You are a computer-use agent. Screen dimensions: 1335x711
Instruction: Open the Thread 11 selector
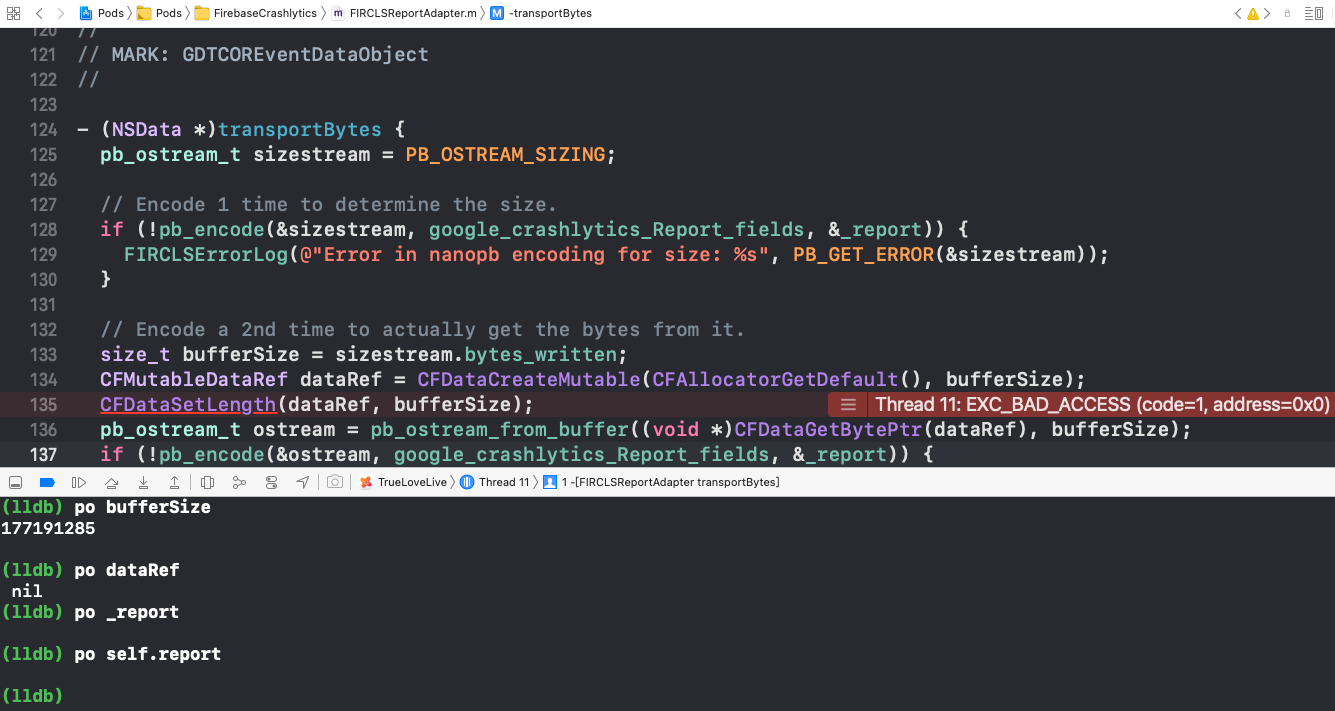495,482
